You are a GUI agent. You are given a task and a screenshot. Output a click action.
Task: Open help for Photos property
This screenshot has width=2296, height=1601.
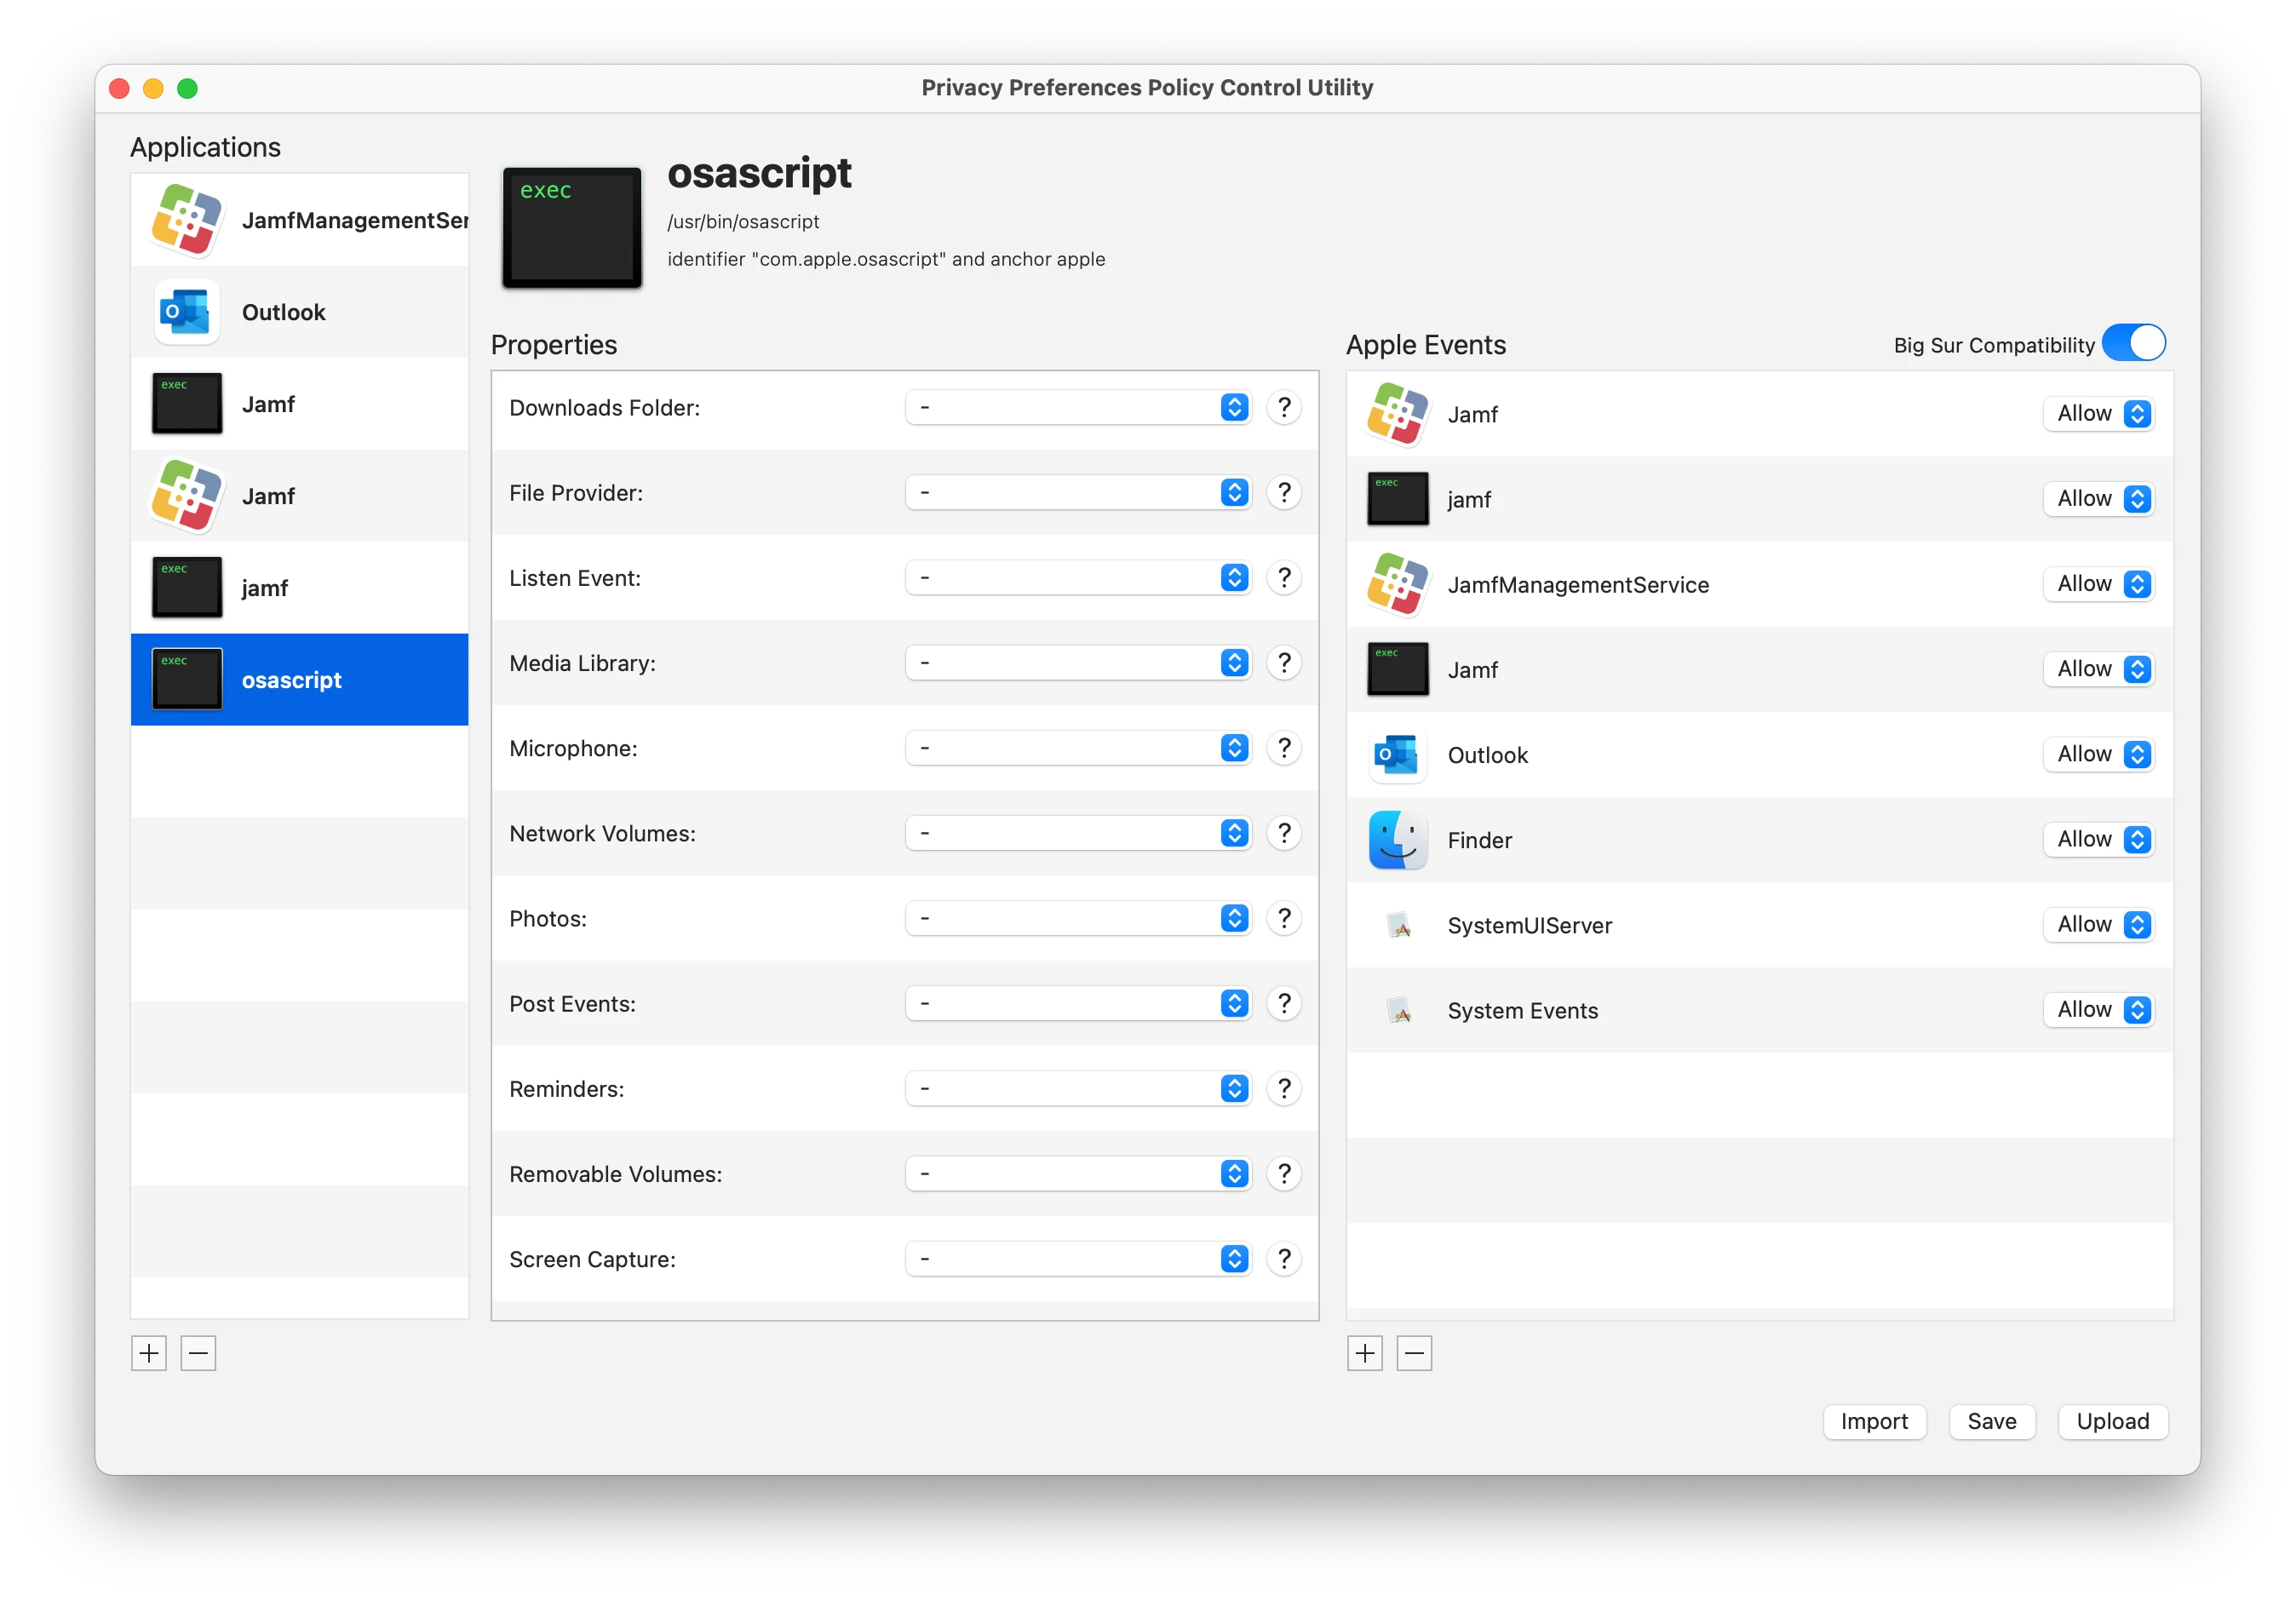(x=1284, y=917)
